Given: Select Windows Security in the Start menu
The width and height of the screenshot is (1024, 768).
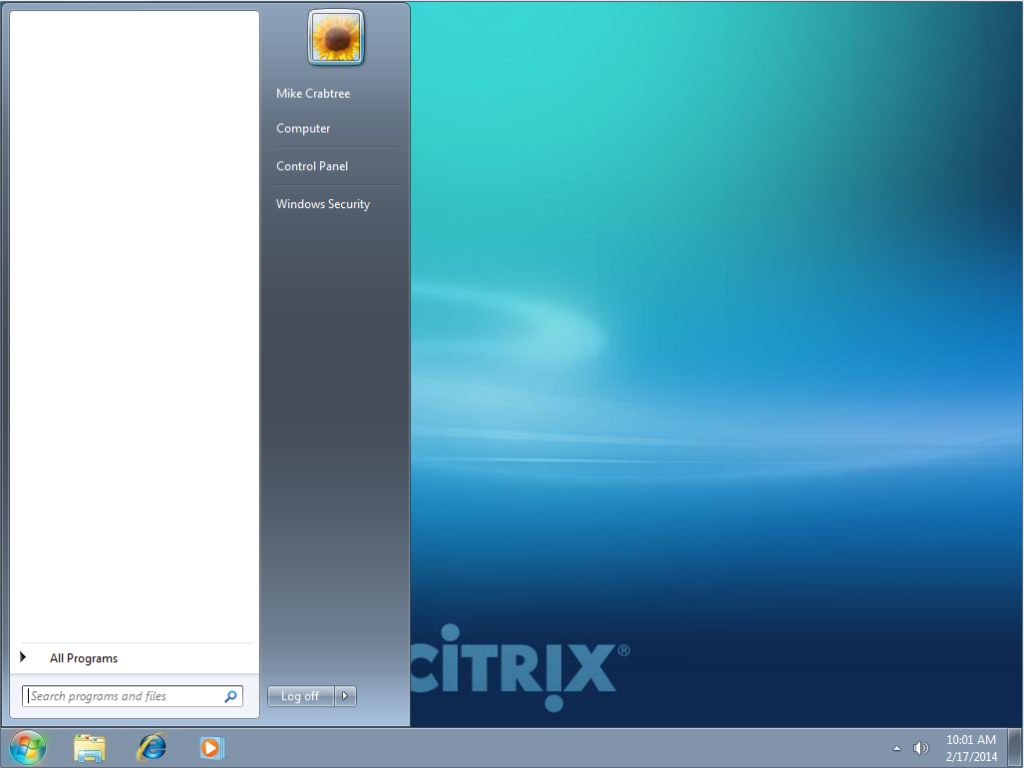Looking at the screenshot, I should tap(323, 203).
